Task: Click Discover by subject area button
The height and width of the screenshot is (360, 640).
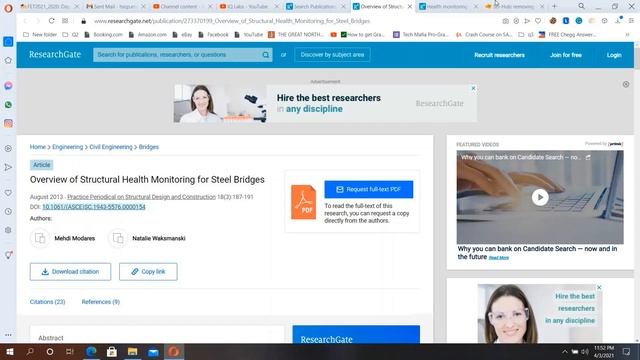Action: [x=332, y=55]
